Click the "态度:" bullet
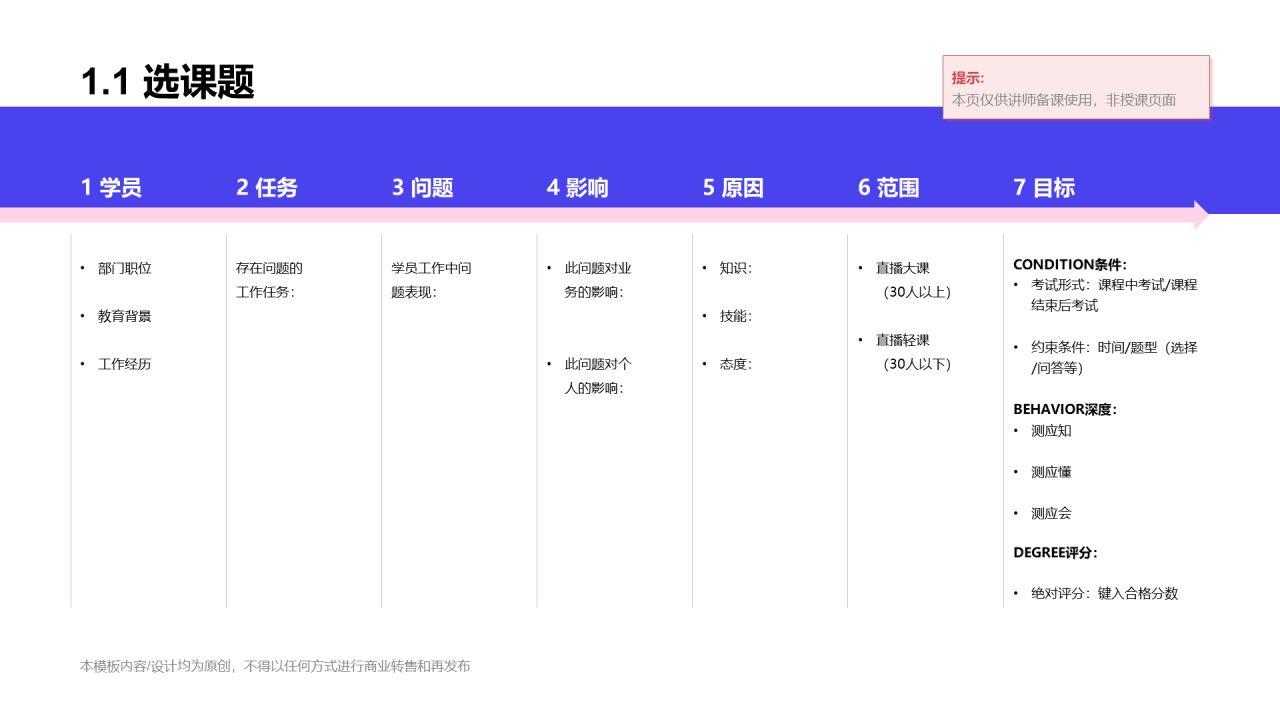The image size is (1280, 720). tap(736, 364)
